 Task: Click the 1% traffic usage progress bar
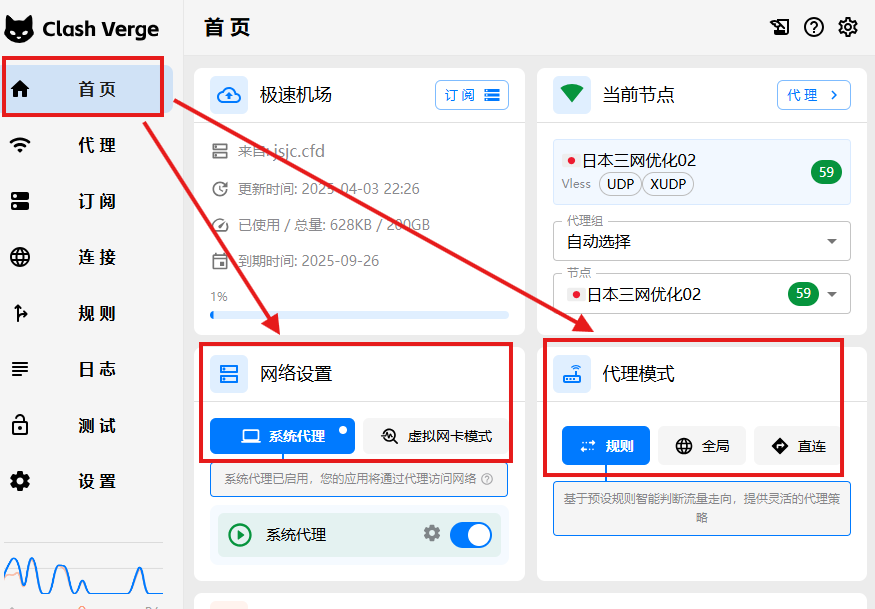(x=359, y=315)
